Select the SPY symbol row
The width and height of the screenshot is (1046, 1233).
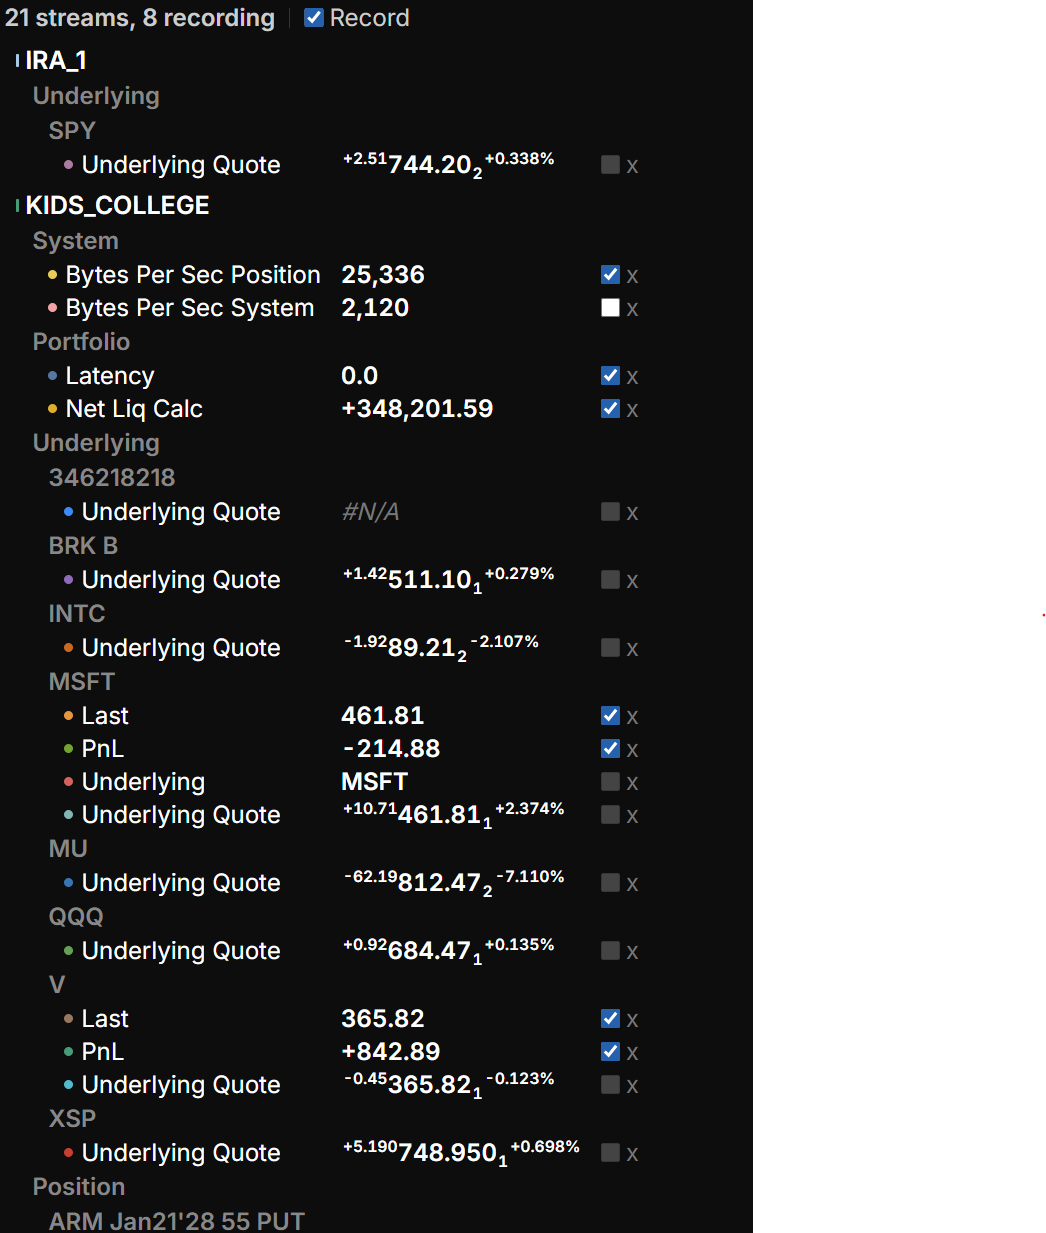point(72,131)
